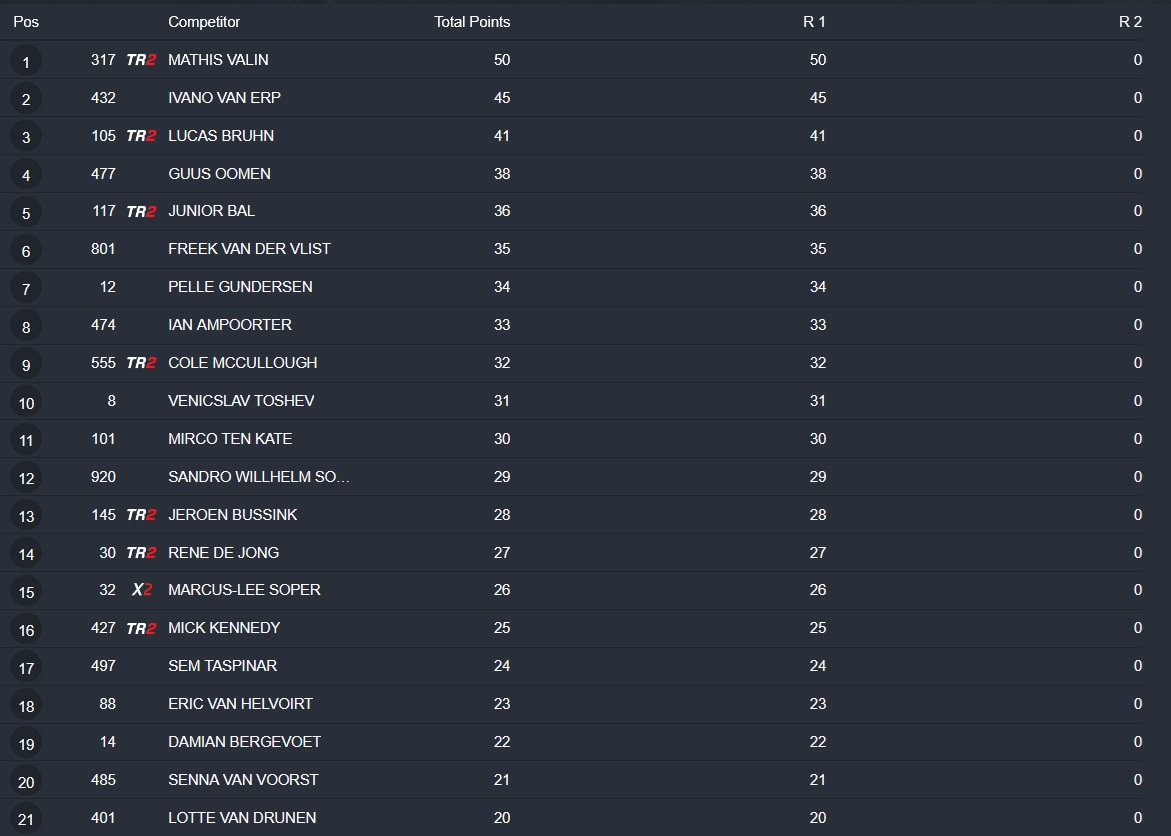
Task: Click the R 2 column header
Action: tap(1130, 22)
